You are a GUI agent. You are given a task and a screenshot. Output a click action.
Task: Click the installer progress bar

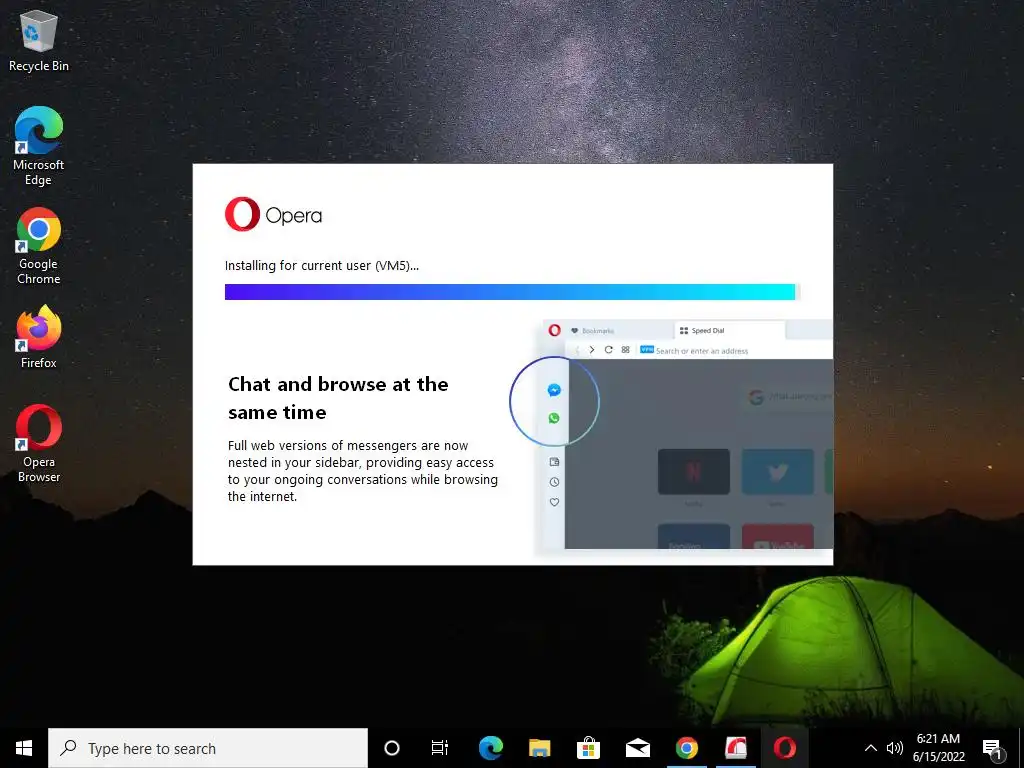pyautogui.click(x=512, y=292)
